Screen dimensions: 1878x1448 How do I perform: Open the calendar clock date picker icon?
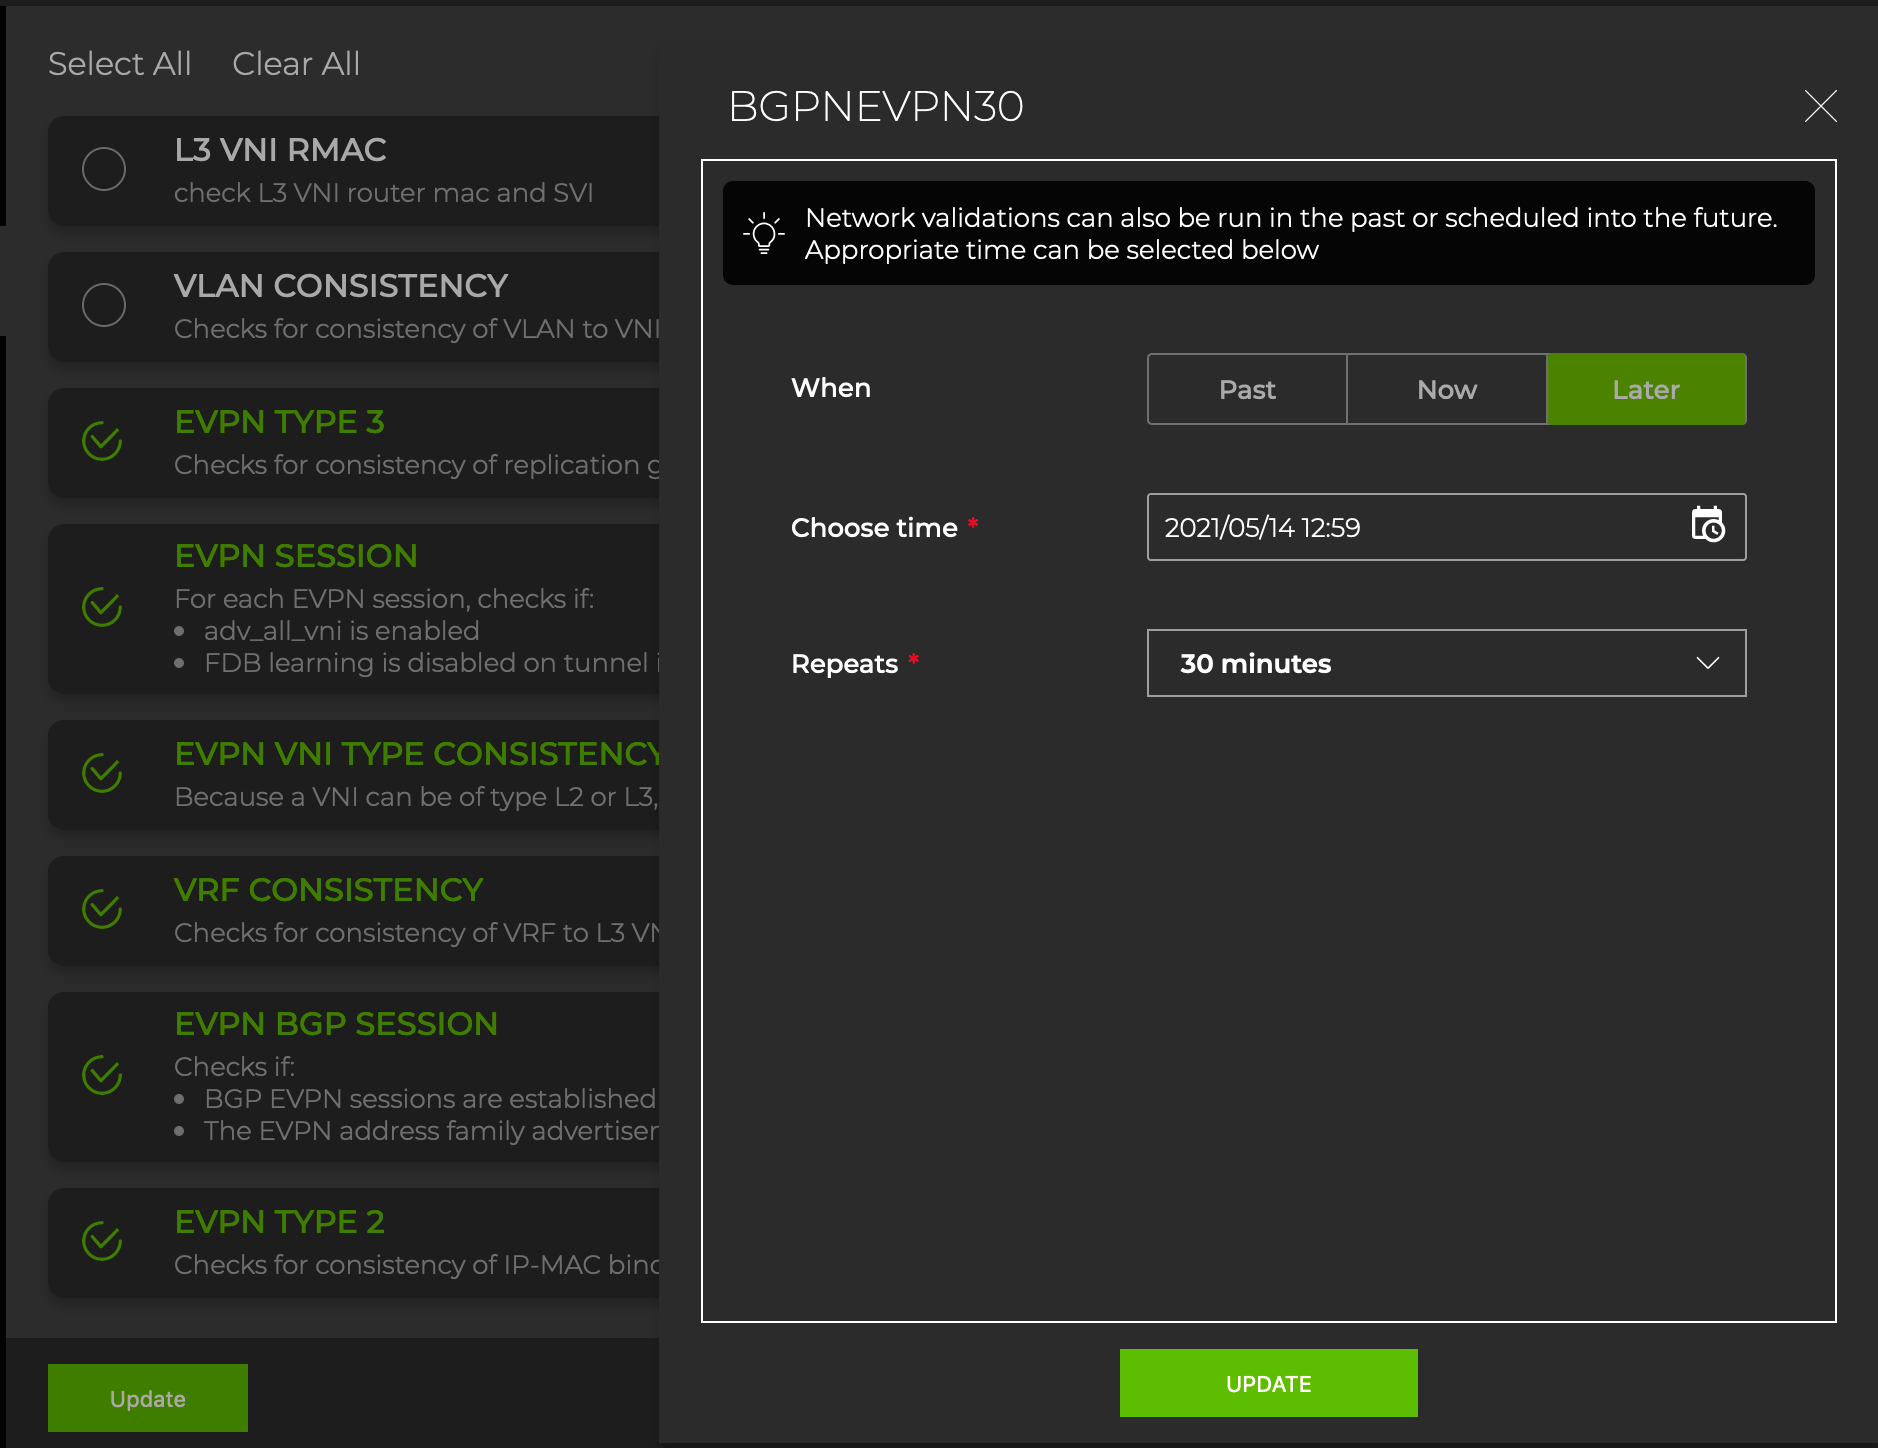1707,525
